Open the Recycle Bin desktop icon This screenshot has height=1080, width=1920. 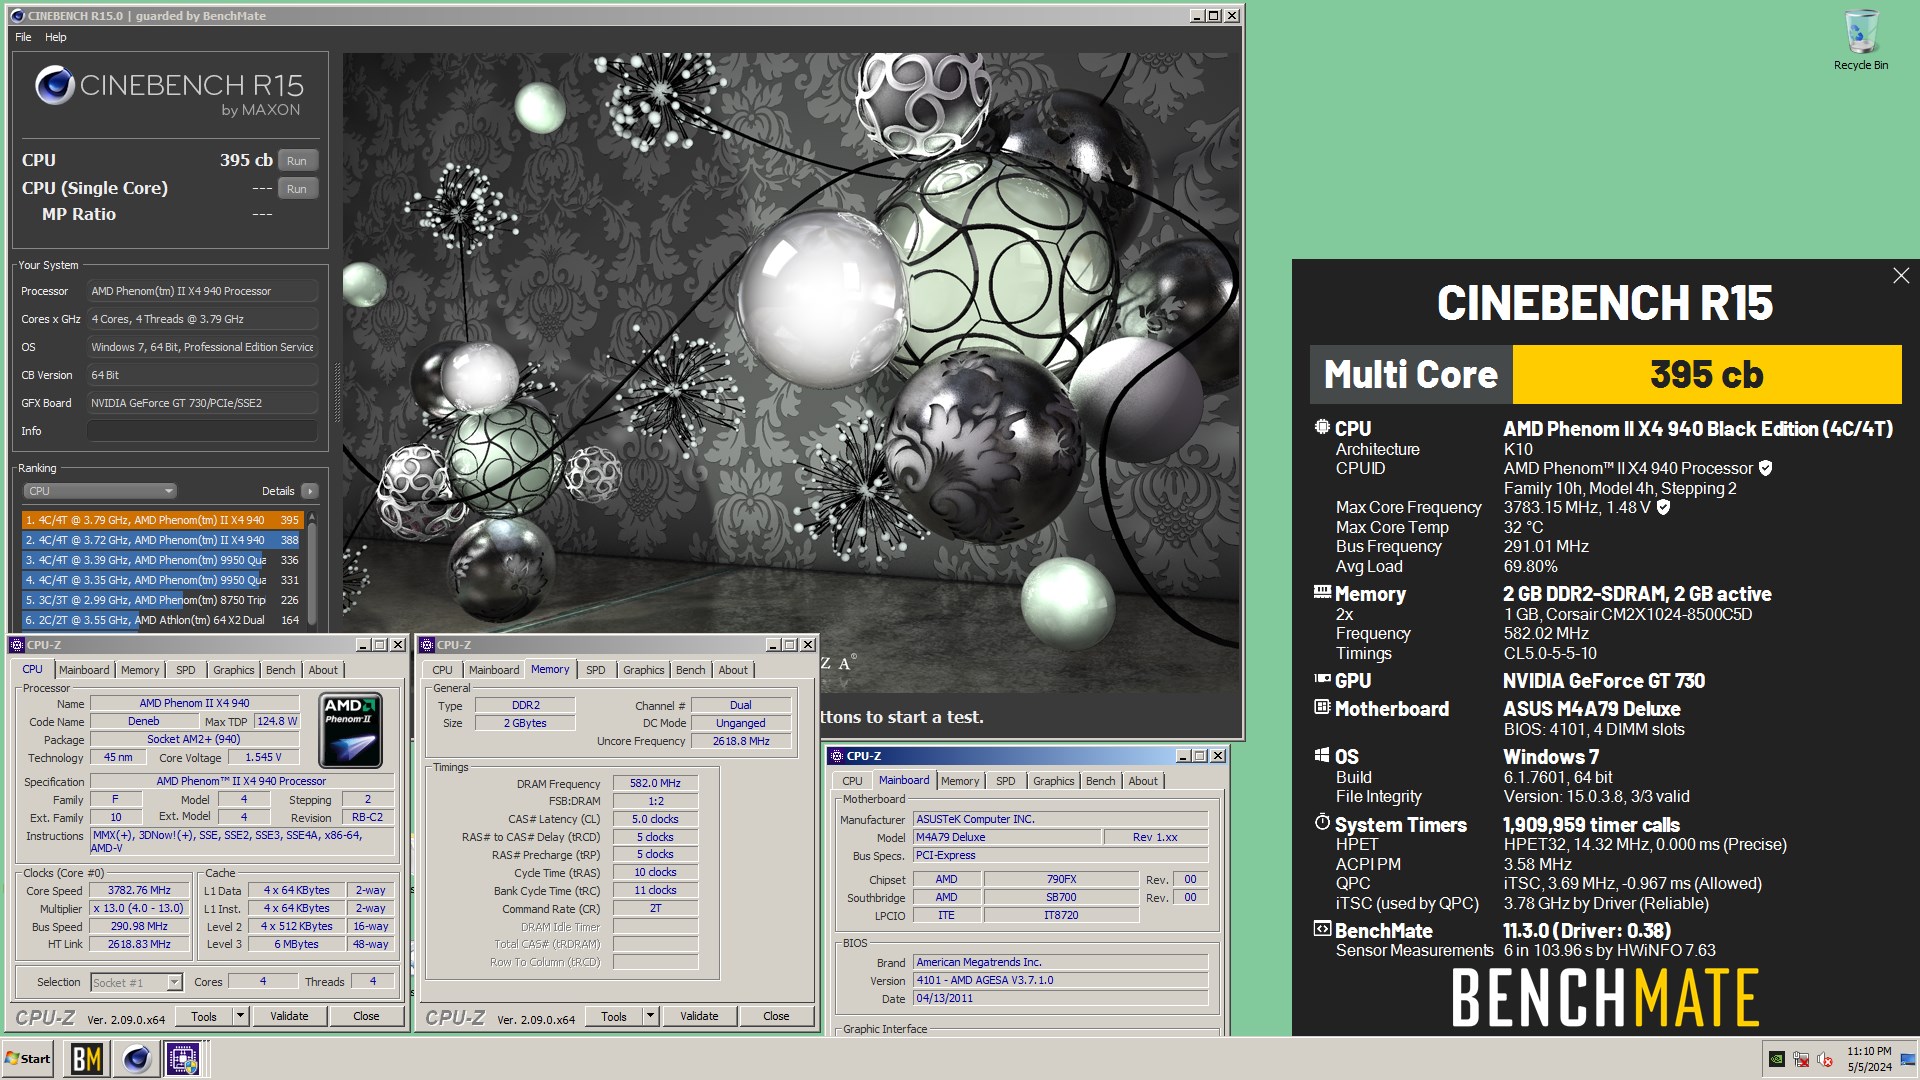pyautogui.click(x=1861, y=40)
